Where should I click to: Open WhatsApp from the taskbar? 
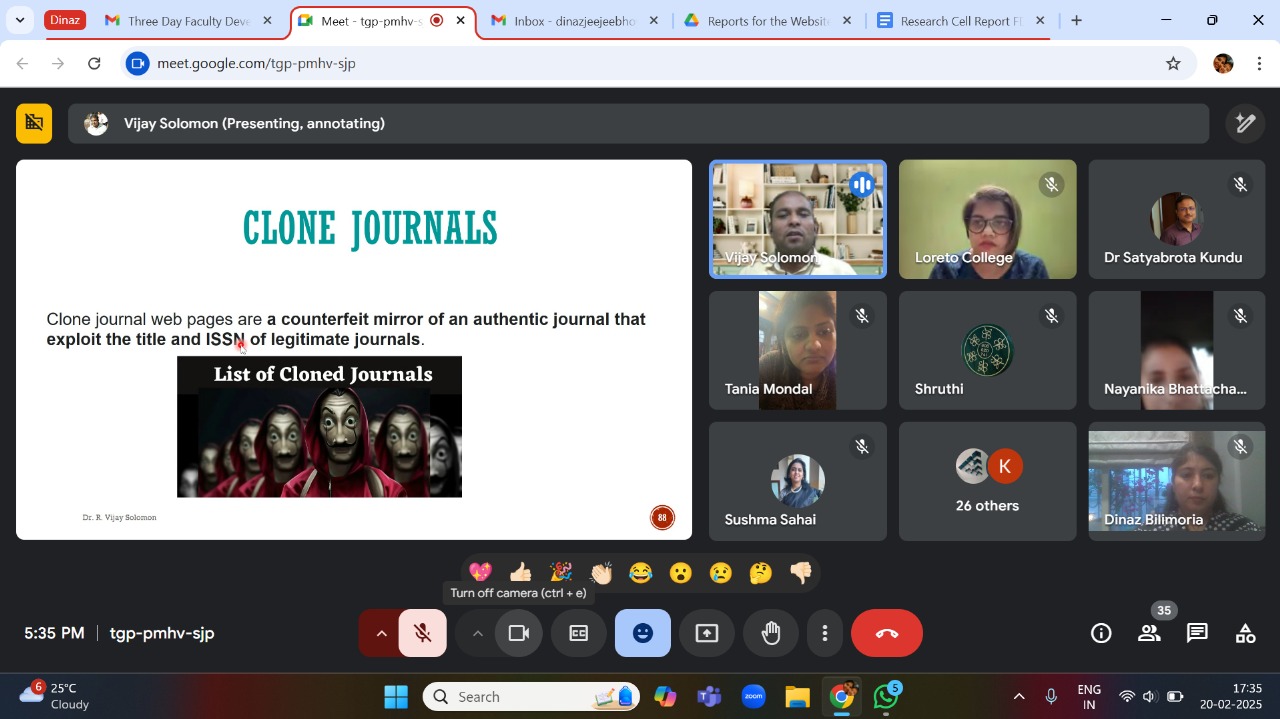pos(886,697)
